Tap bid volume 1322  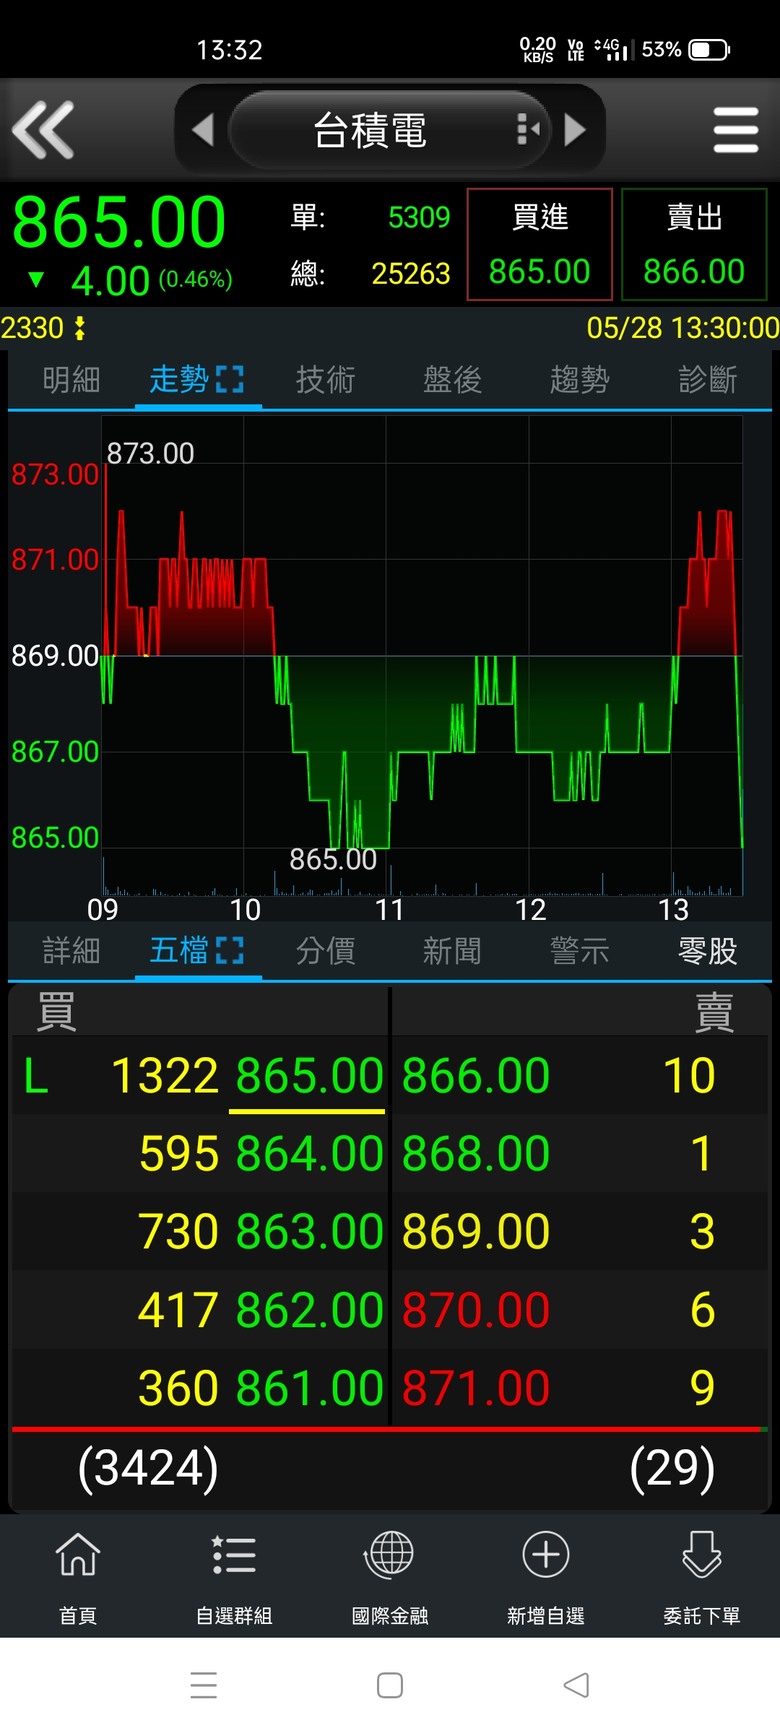pyautogui.click(x=165, y=1077)
